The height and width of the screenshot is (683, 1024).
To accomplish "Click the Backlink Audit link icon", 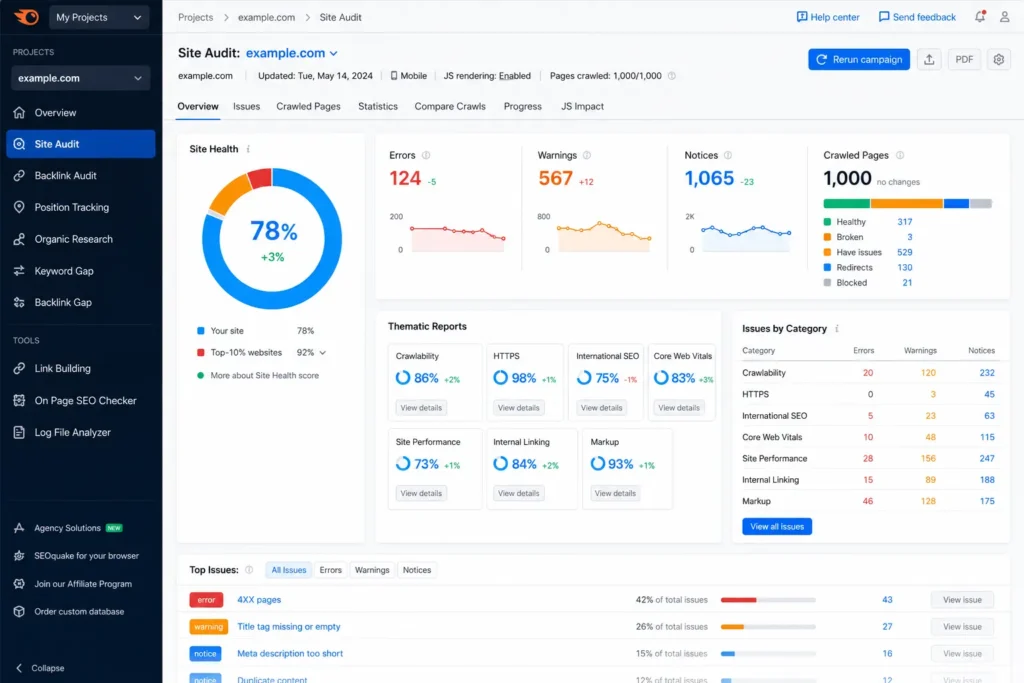I will pyautogui.click(x=19, y=176).
